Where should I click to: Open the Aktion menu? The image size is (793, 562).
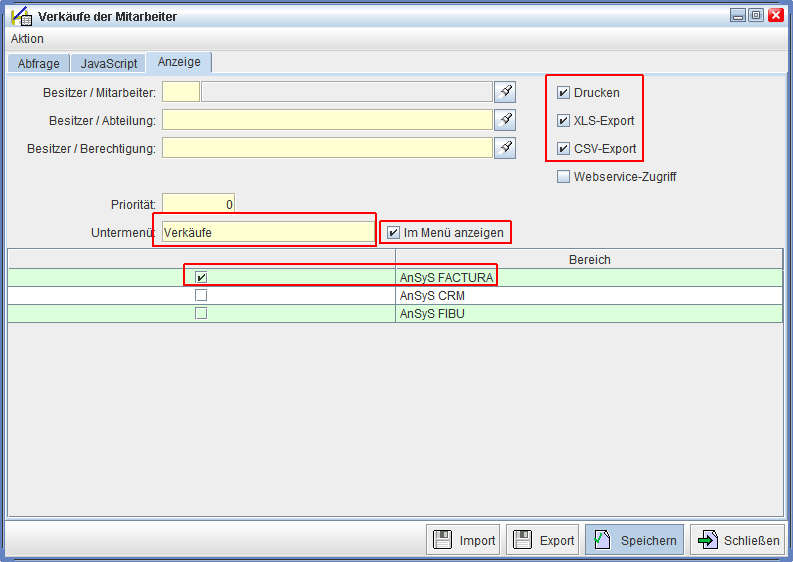click(x=27, y=39)
